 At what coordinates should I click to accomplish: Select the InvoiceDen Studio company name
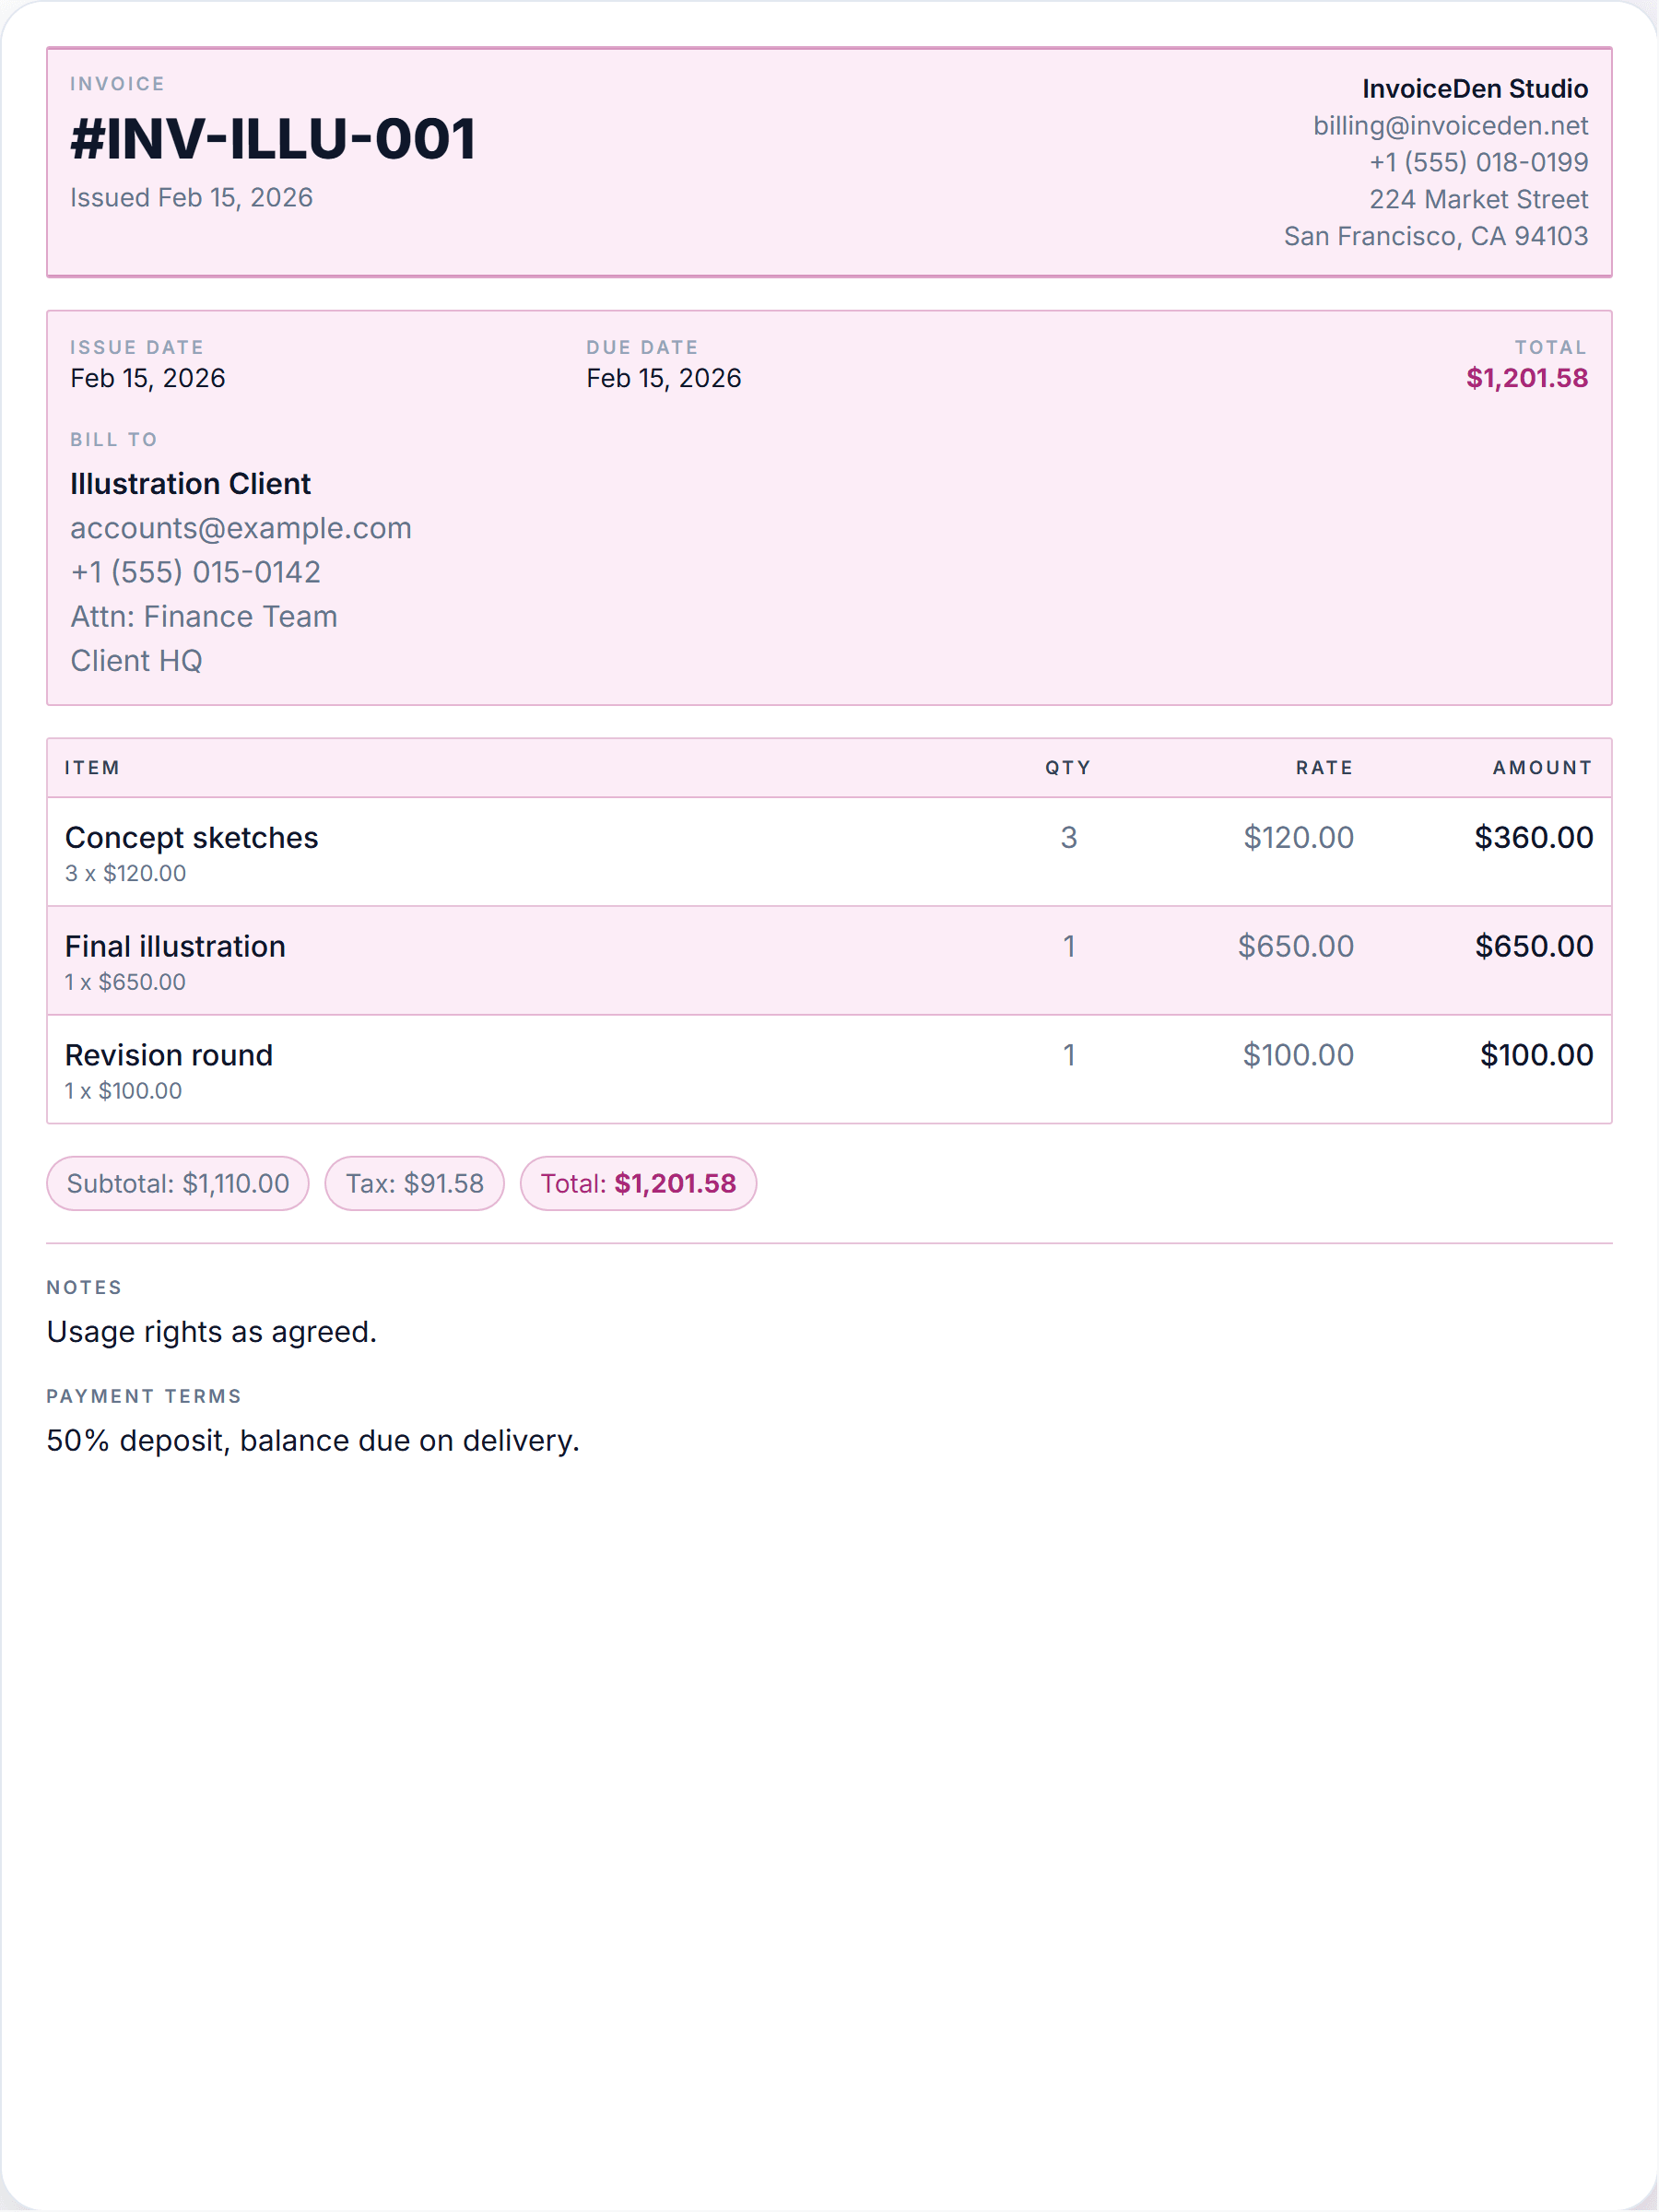click(1475, 89)
